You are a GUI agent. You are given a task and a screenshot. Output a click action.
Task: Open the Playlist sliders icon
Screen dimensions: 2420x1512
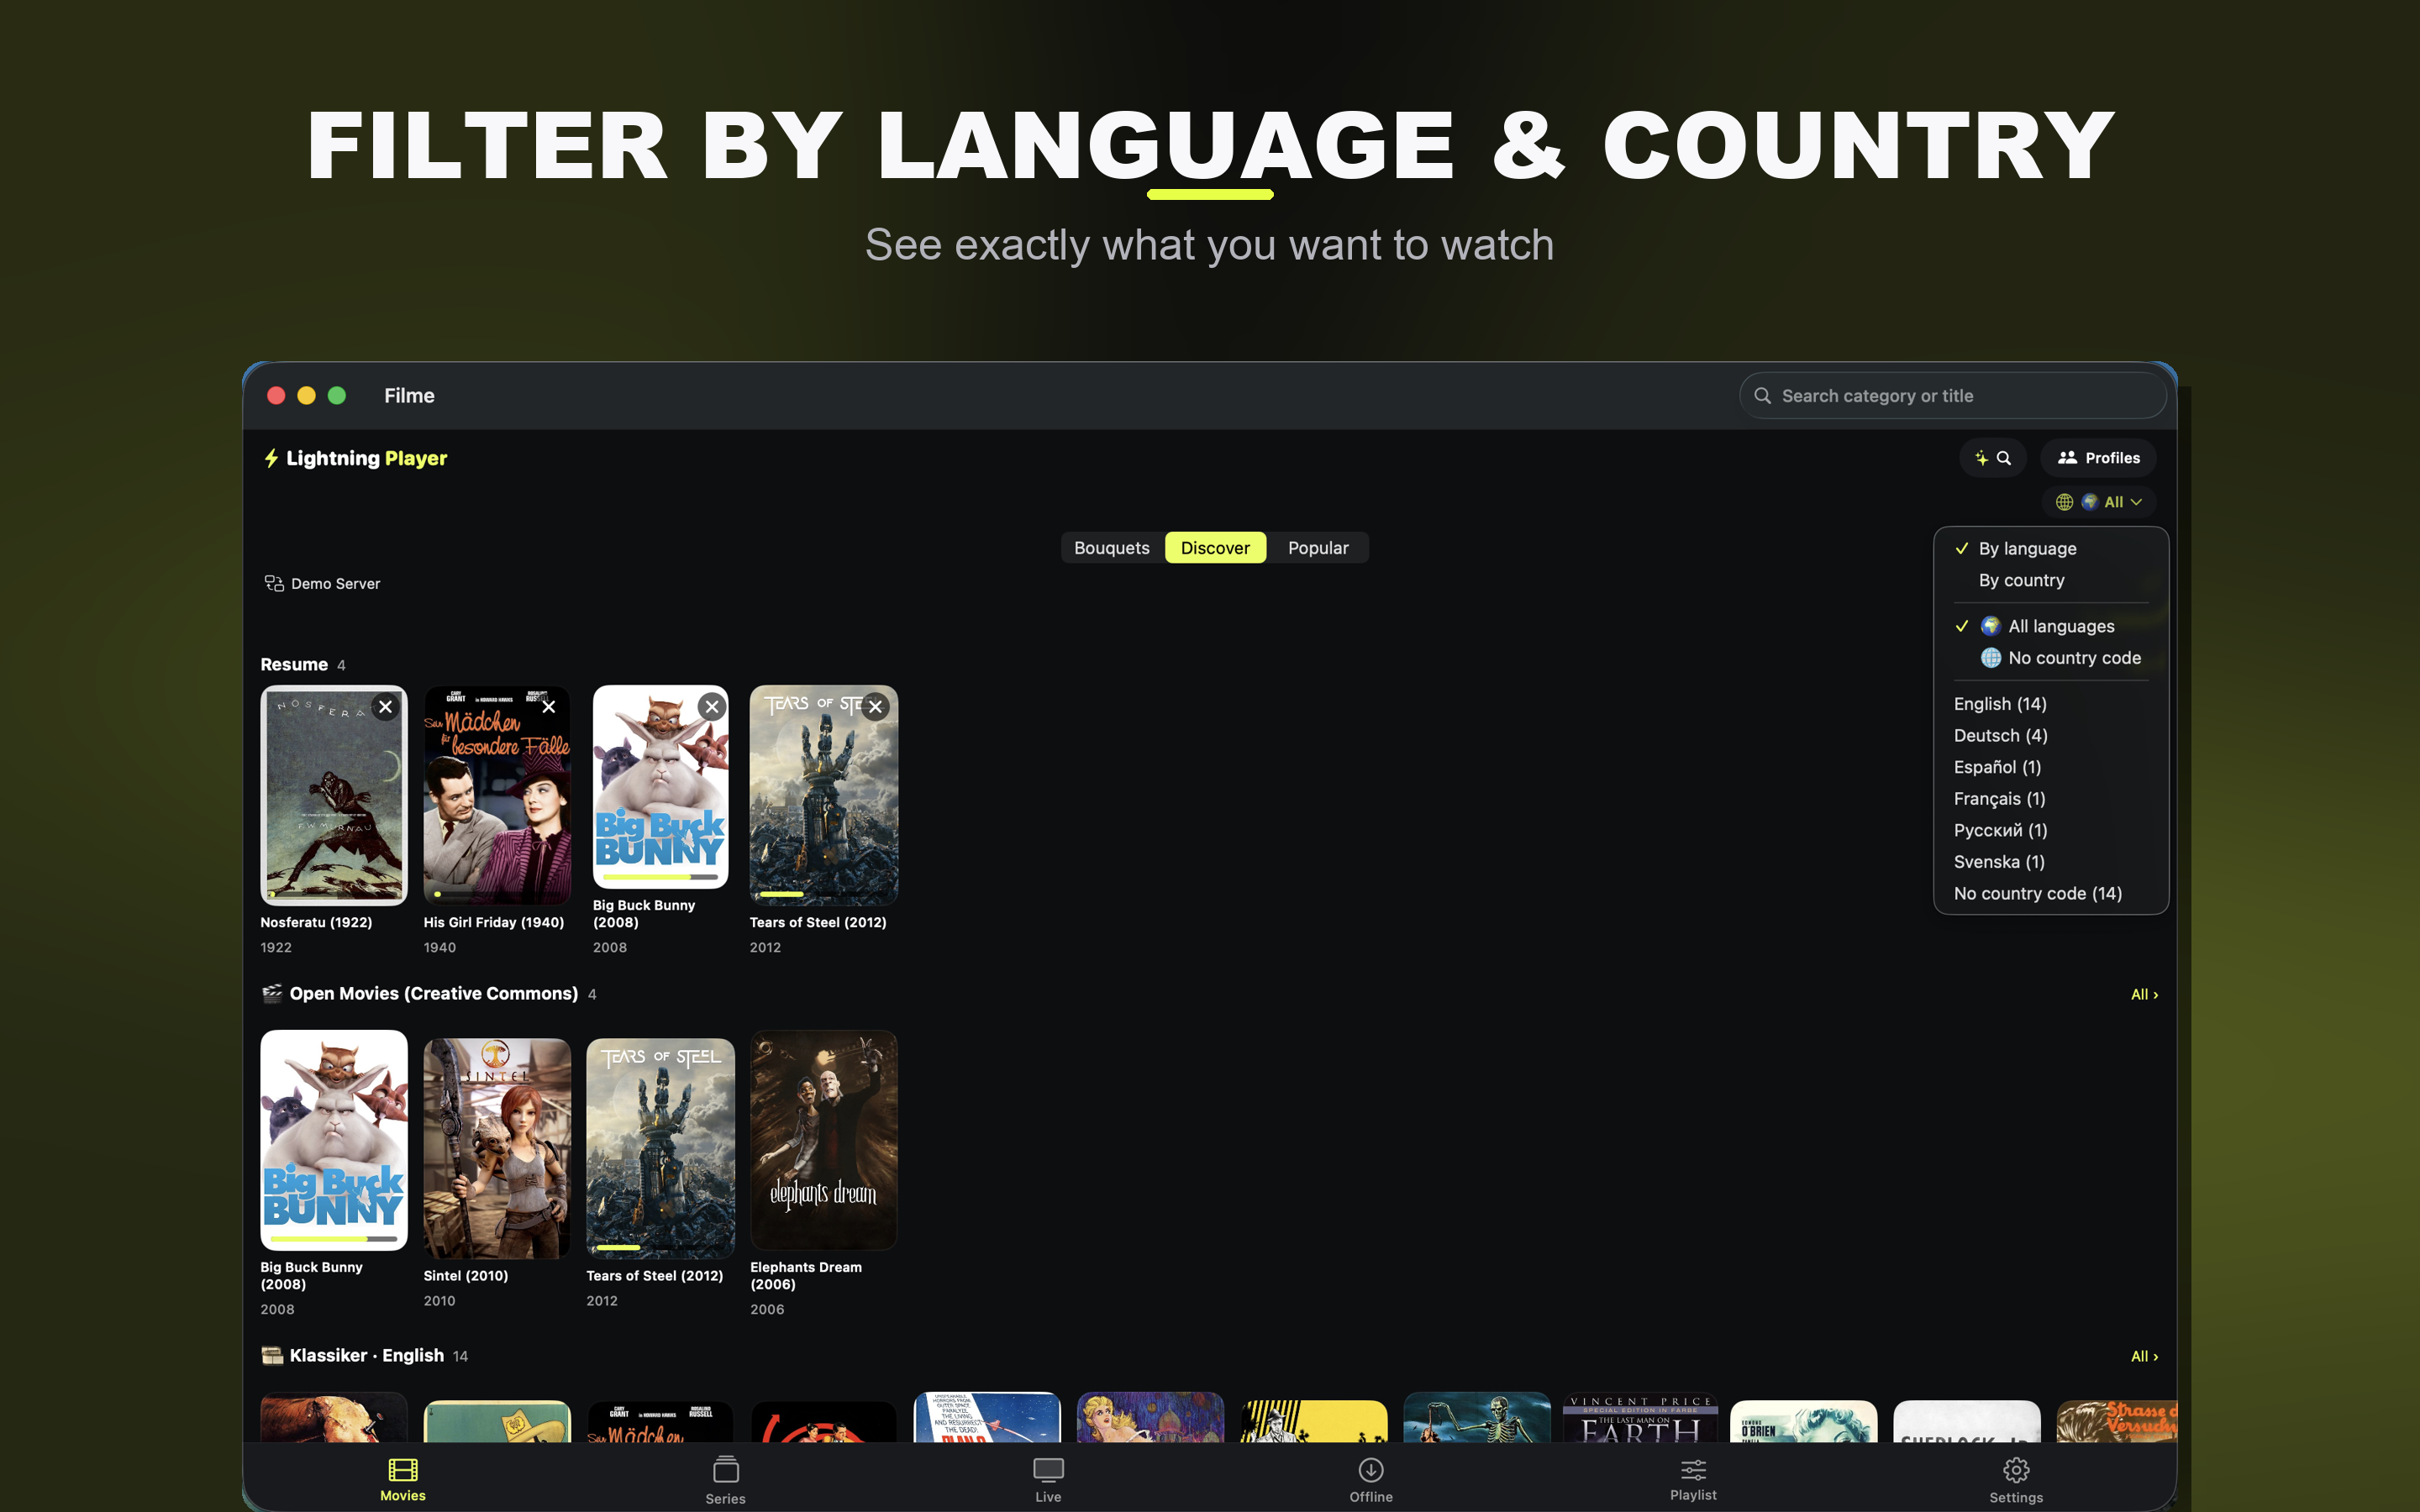pos(1693,1469)
